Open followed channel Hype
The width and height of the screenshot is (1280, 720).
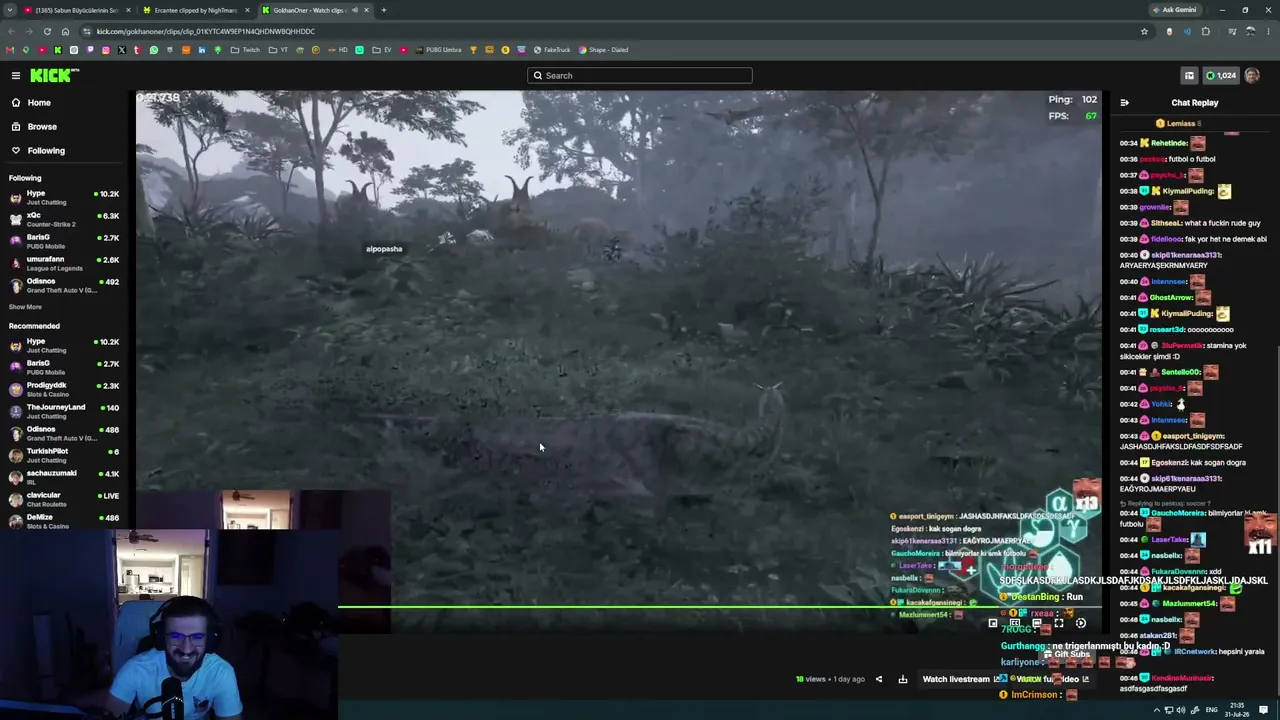(64, 197)
